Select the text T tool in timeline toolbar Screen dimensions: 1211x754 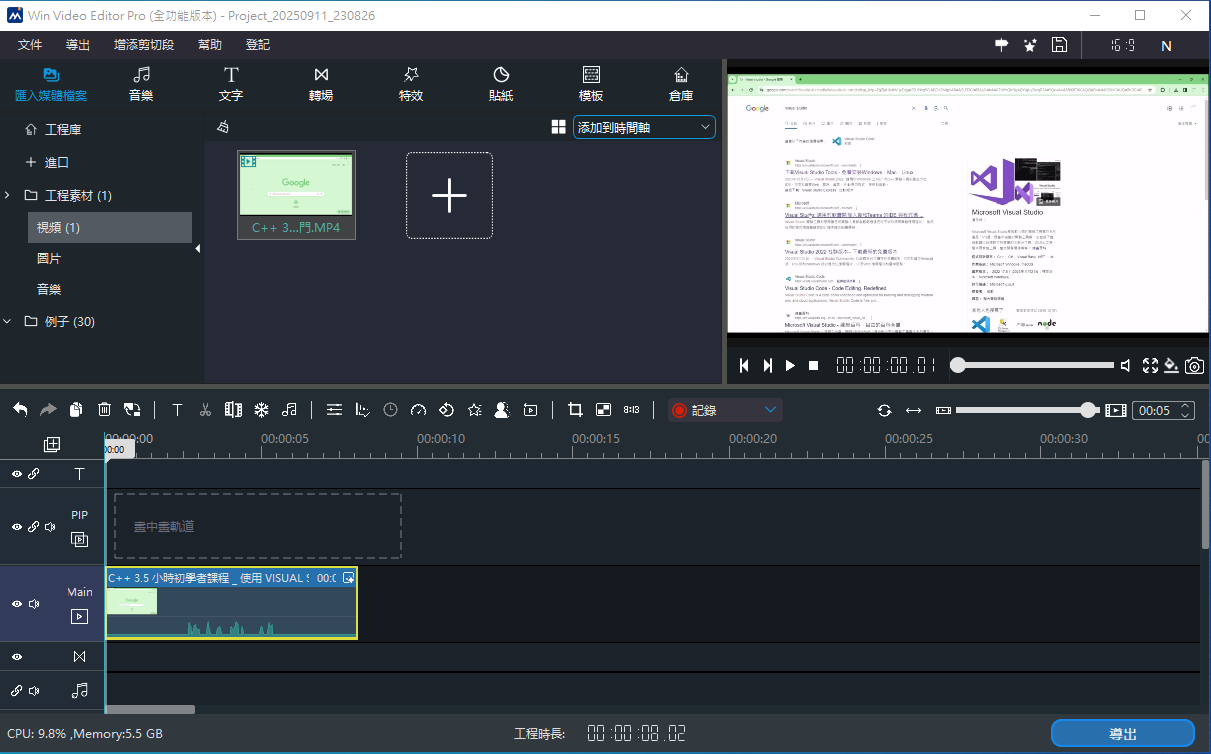point(177,409)
